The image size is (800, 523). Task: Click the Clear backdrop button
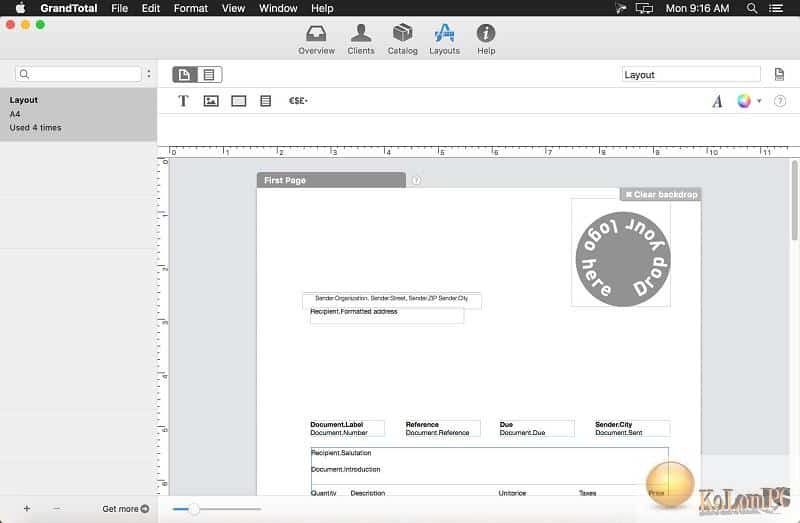[x=661, y=194]
